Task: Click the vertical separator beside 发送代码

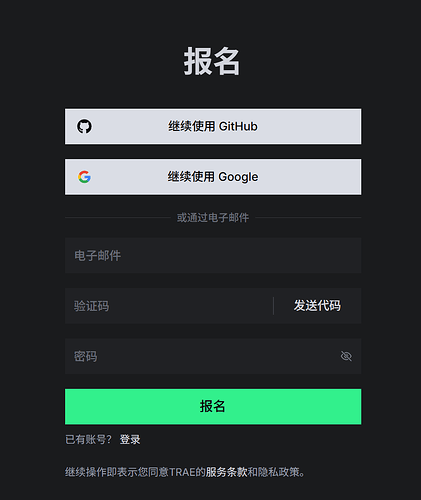Action: click(x=273, y=306)
